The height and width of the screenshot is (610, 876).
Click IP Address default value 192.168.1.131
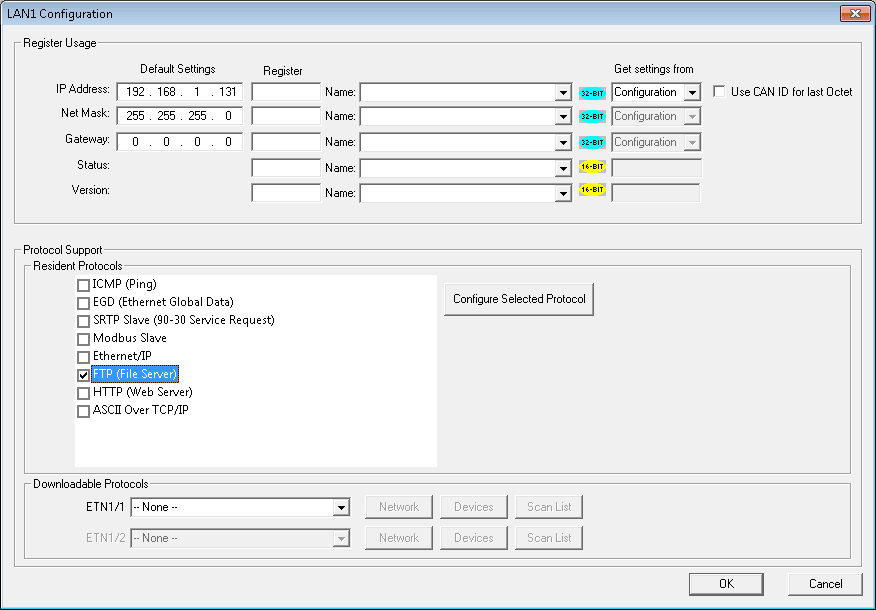tap(180, 92)
